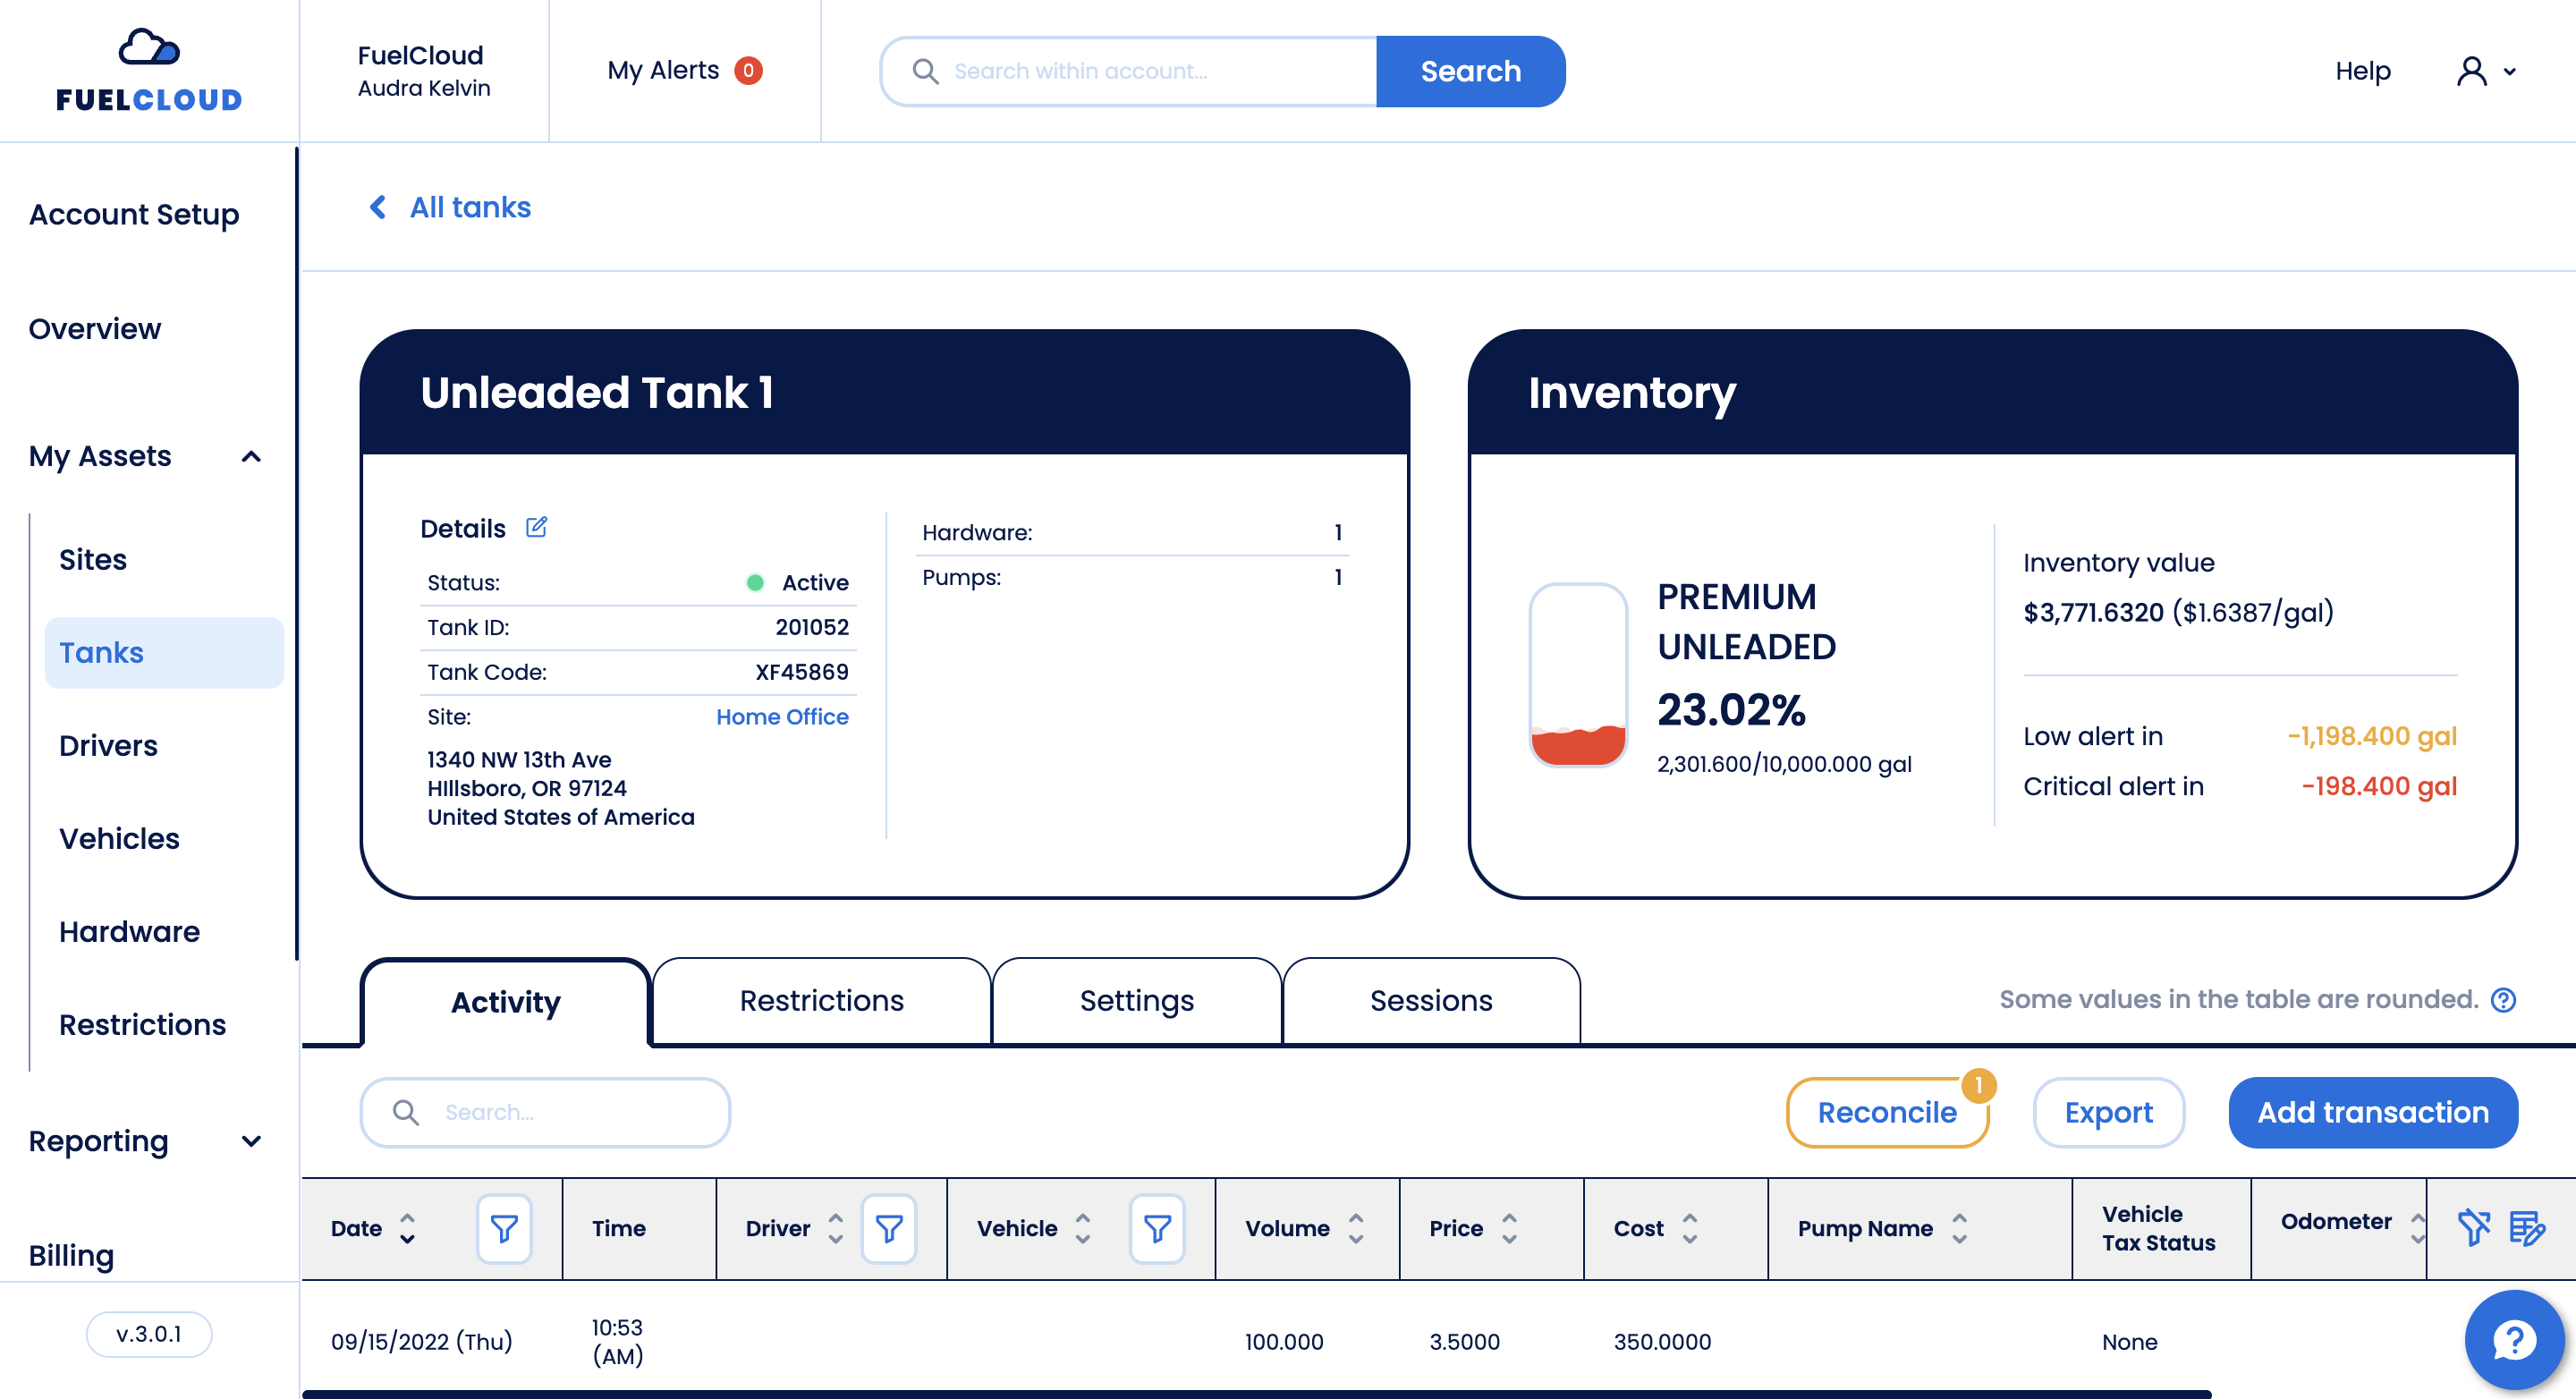
Task: Click the FuelCloud logo
Action: 149,71
